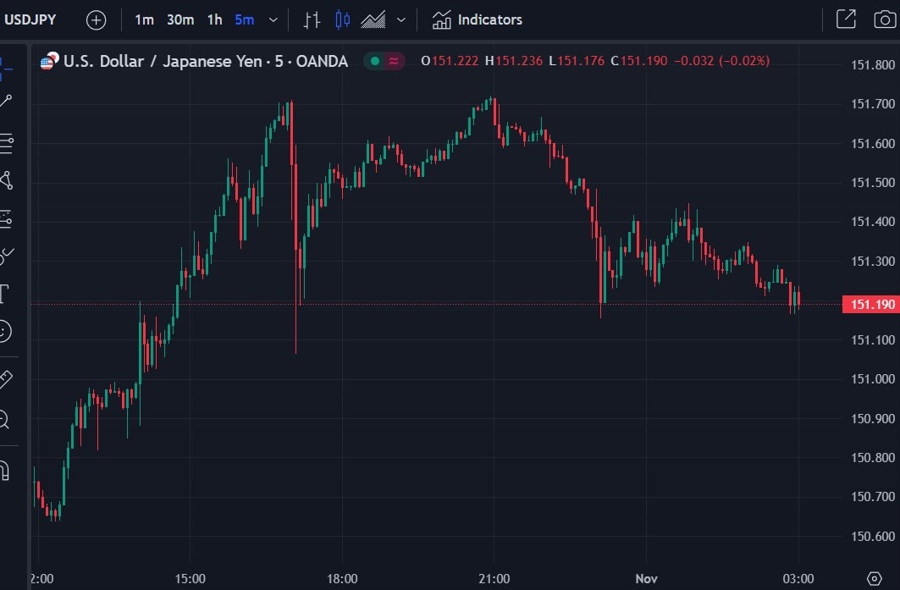
Task: Choose the Bars chart style icon
Action: point(312,20)
